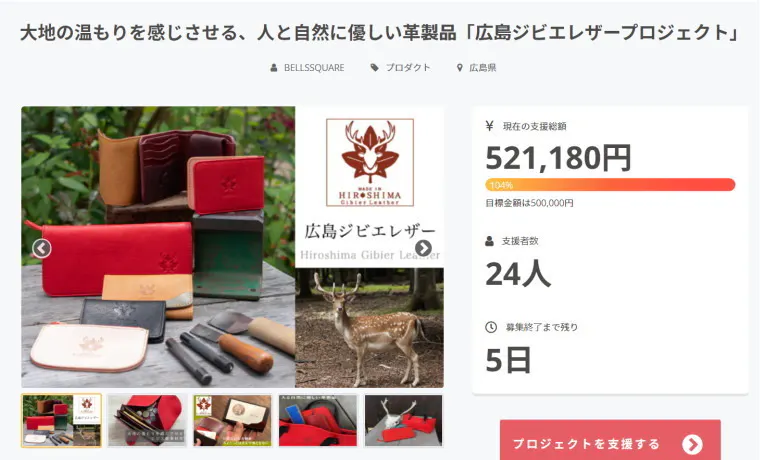The width and height of the screenshot is (760, 460).
Task: Click the 104% funding progress bar
Action: coord(610,185)
